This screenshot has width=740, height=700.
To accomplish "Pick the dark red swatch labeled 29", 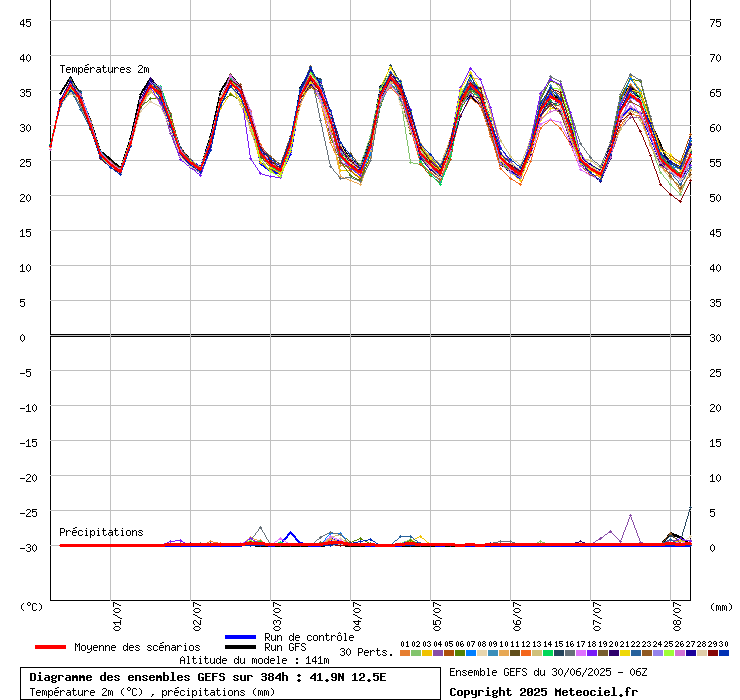I will (x=713, y=653).
